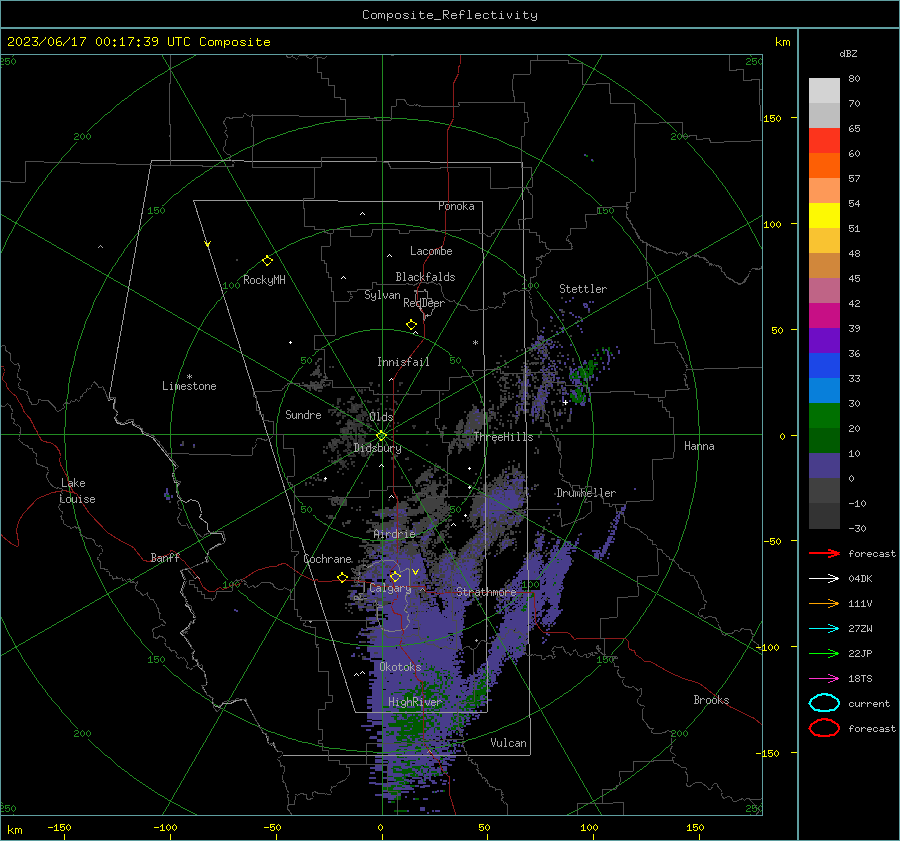Click the orange 111V arrow in legend
The height and width of the screenshot is (841, 900).
coord(824,603)
